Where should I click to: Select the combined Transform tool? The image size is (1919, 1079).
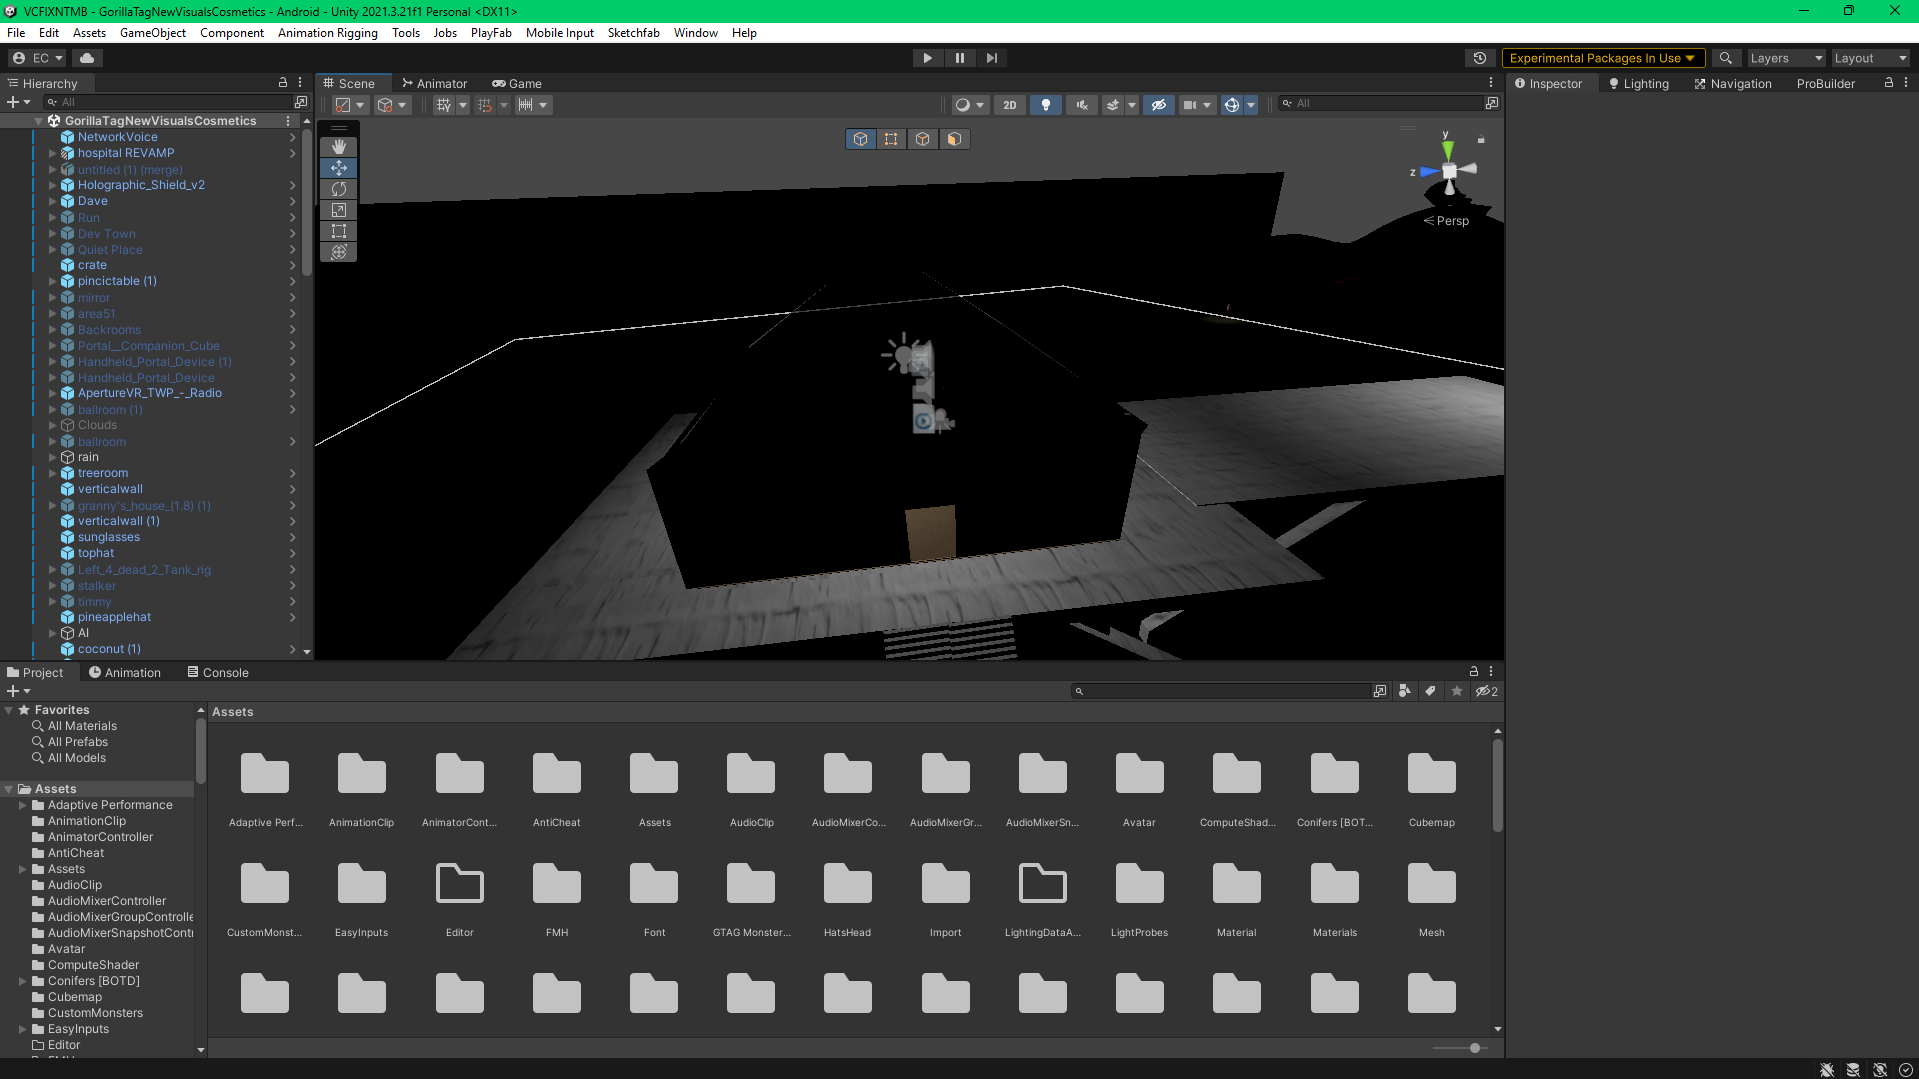click(339, 252)
